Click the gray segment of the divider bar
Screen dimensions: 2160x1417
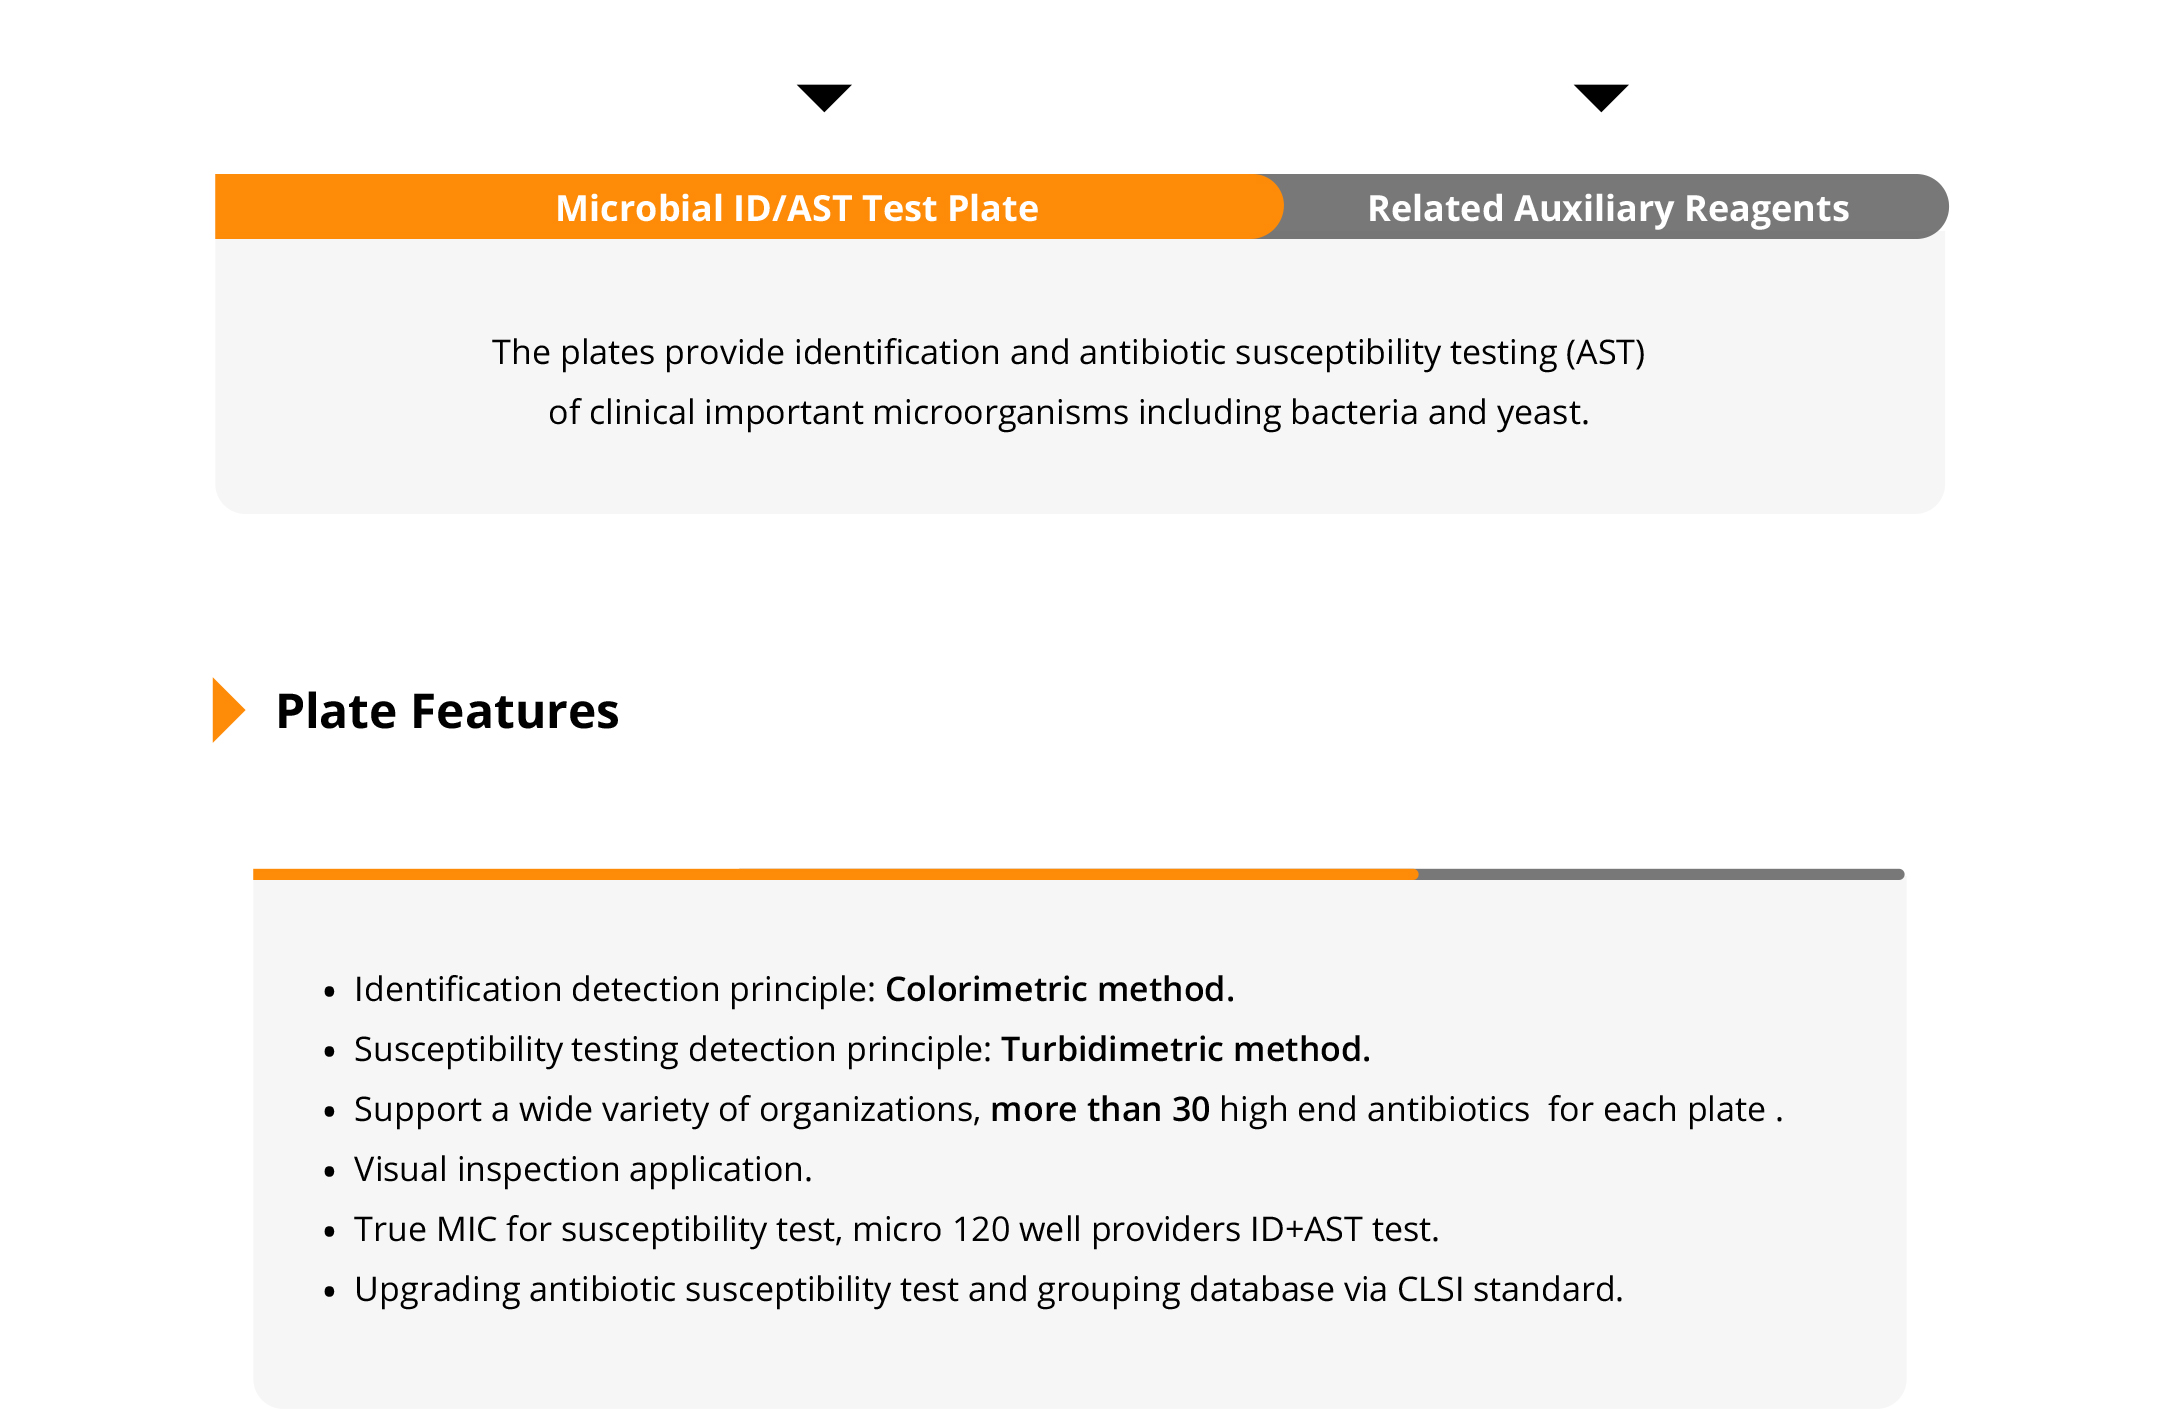point(1660,874)
